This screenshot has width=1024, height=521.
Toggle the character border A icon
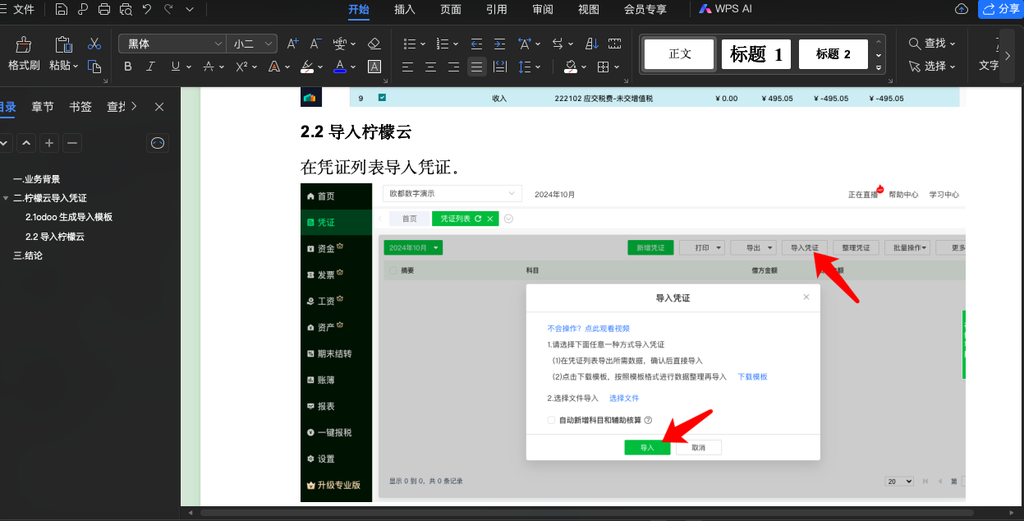(374, 67)
